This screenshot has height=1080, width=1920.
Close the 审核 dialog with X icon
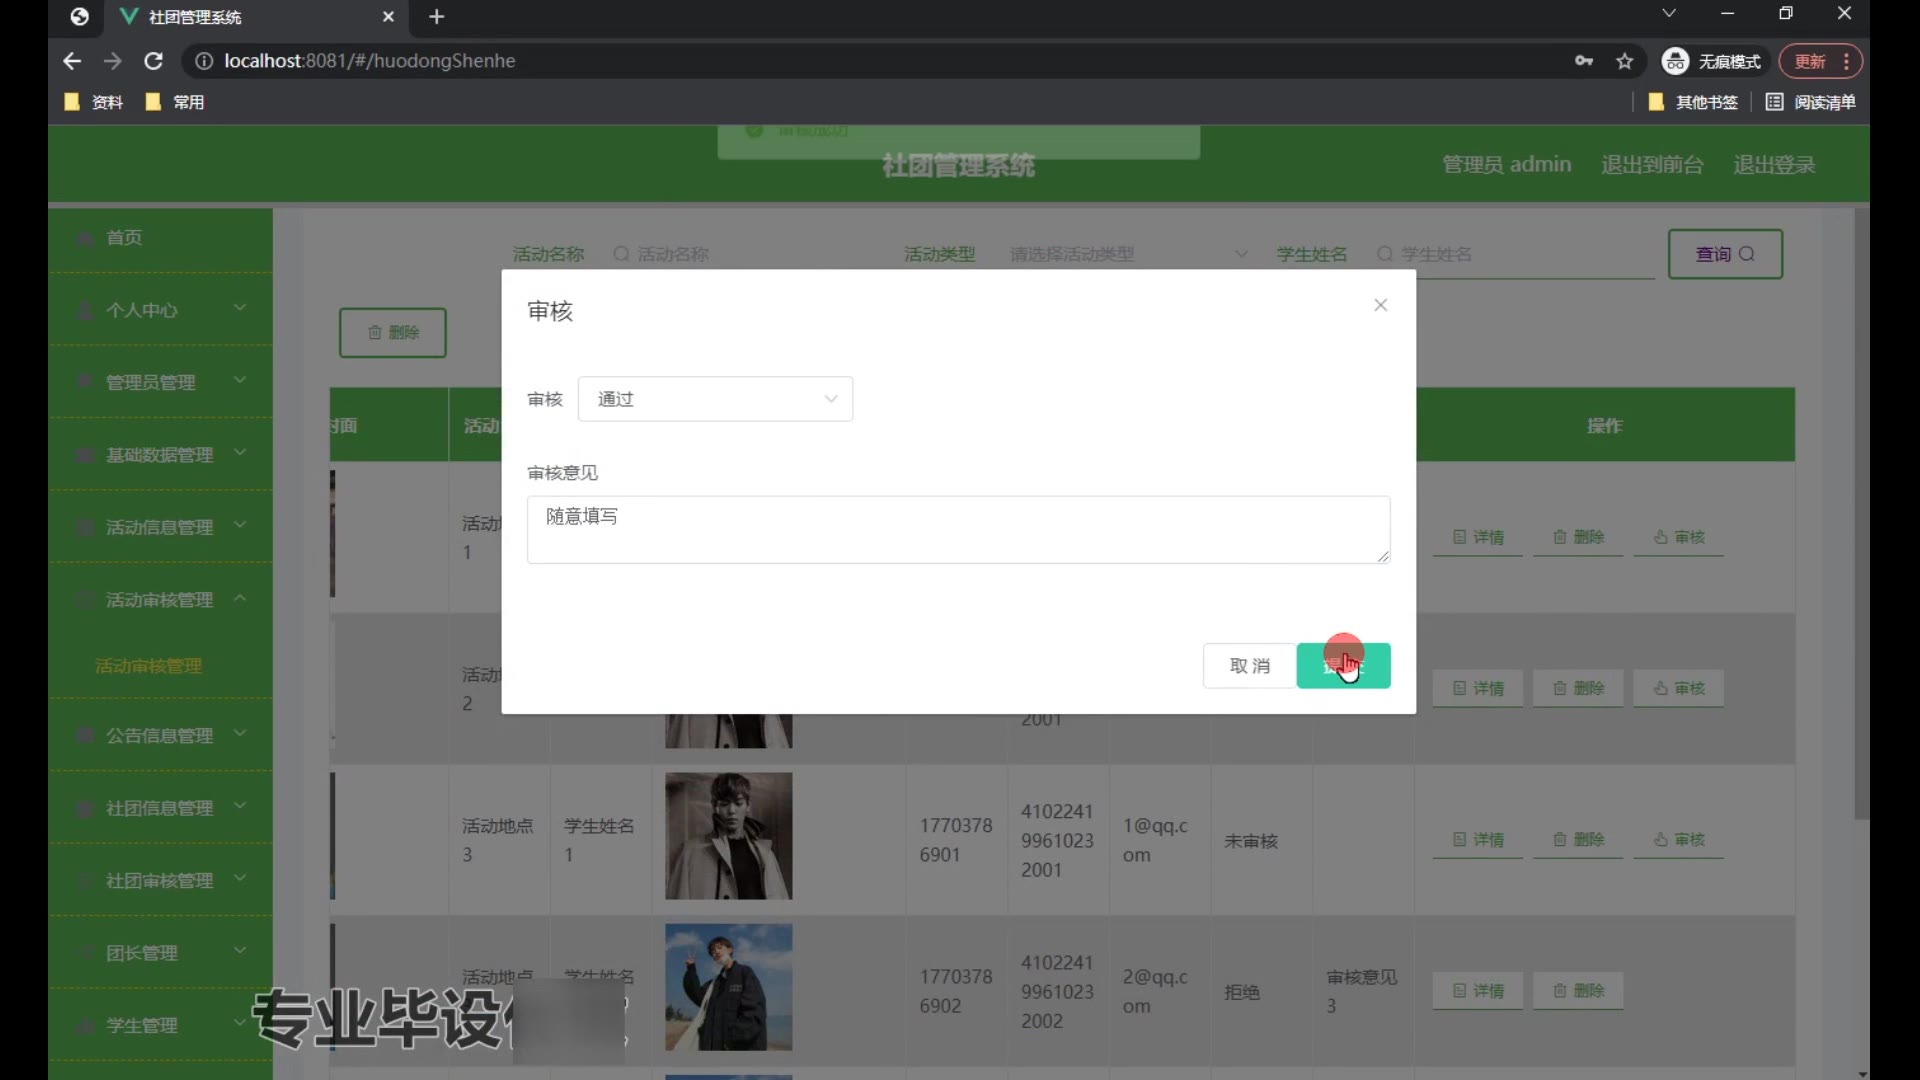[x=1380, y=305]
